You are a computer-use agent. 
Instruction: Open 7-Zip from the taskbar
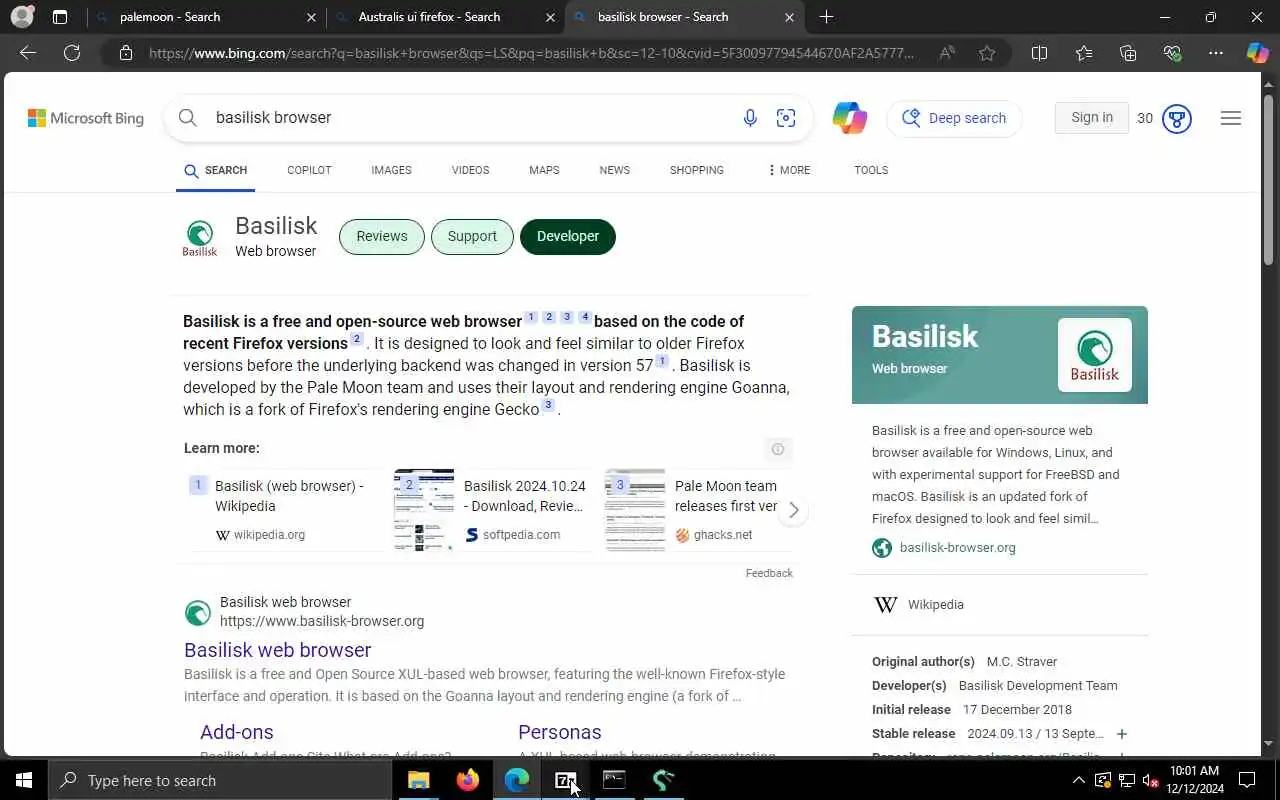tap(566, 780)
